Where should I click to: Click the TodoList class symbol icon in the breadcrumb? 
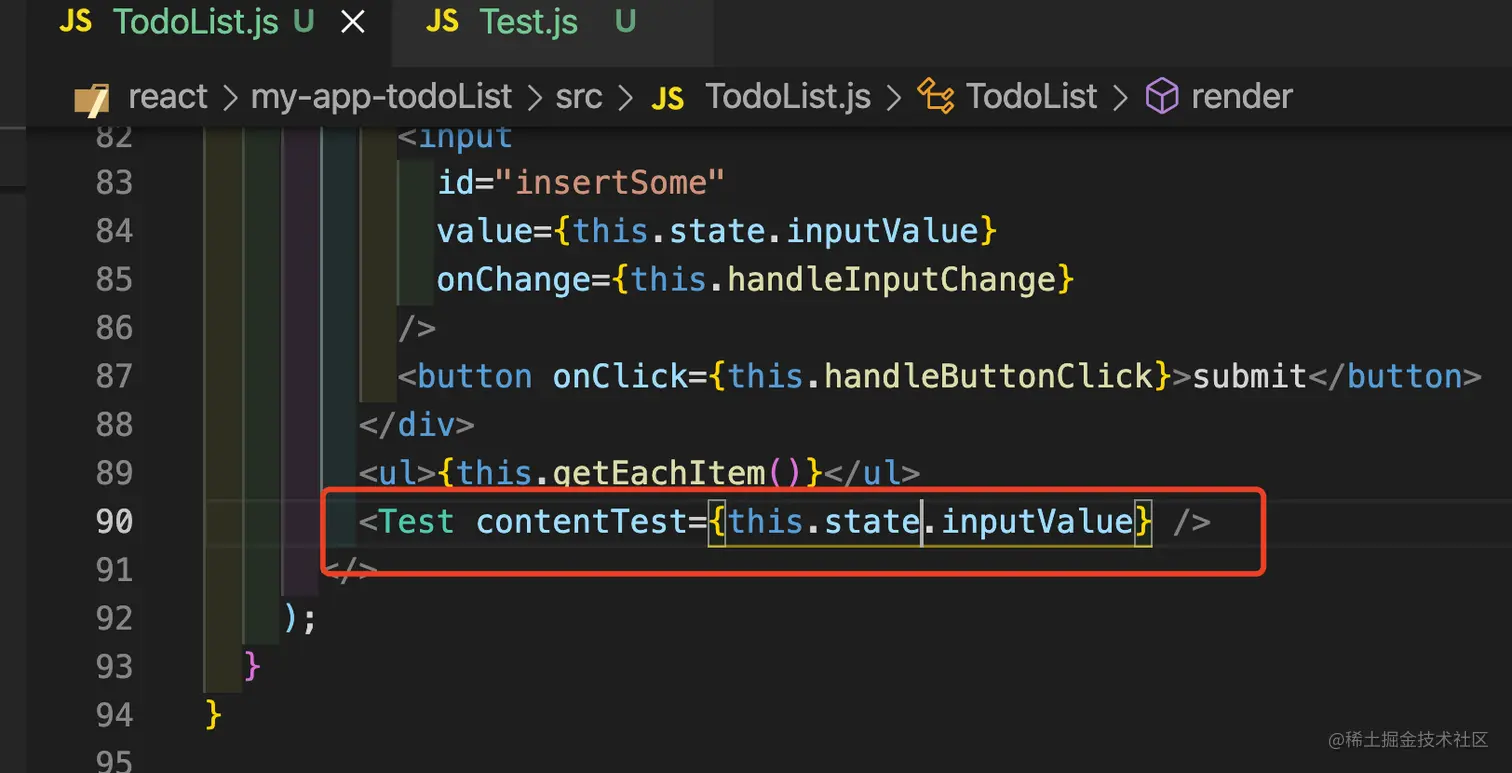pyautogui.click(x=936, y=97)
